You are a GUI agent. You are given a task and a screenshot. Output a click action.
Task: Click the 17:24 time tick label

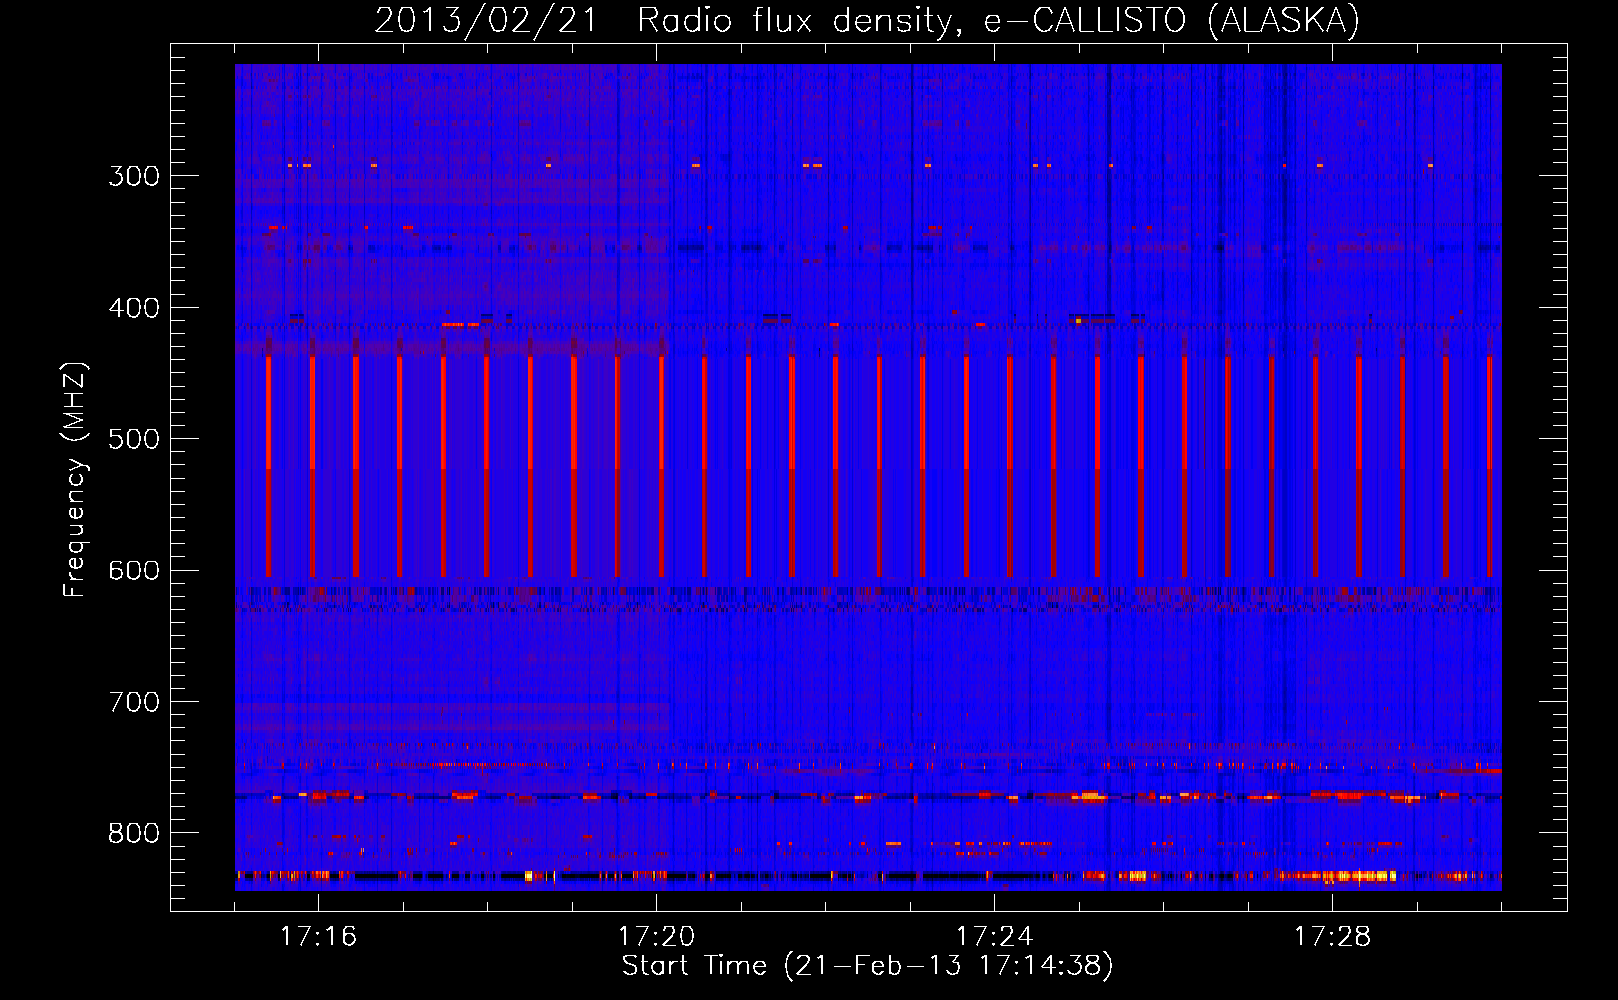pyautogui.click(x=995, y=937)
